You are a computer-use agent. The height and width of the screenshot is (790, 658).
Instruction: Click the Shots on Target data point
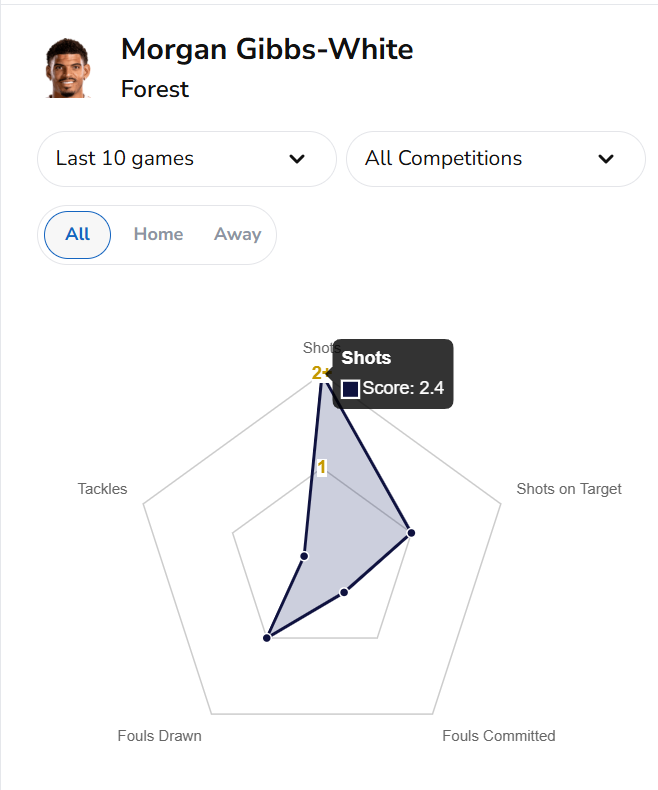(x=411, y=534)
